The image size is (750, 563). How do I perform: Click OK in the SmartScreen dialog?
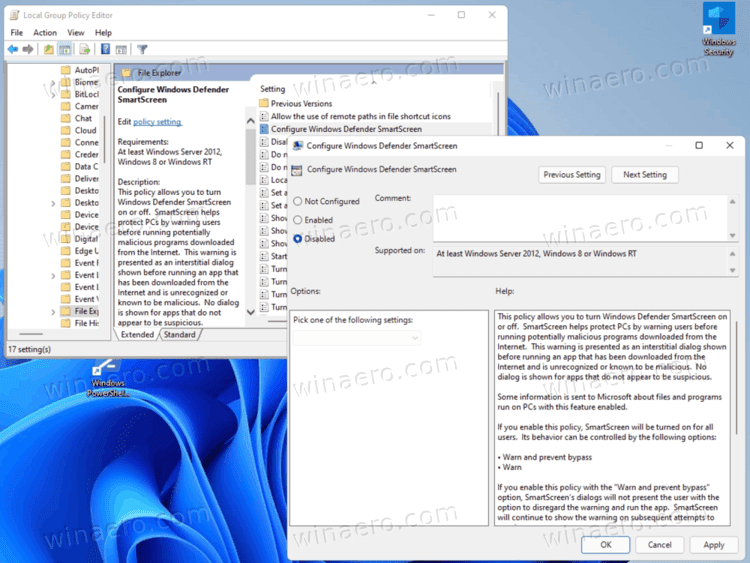click(x=606, y=544)
